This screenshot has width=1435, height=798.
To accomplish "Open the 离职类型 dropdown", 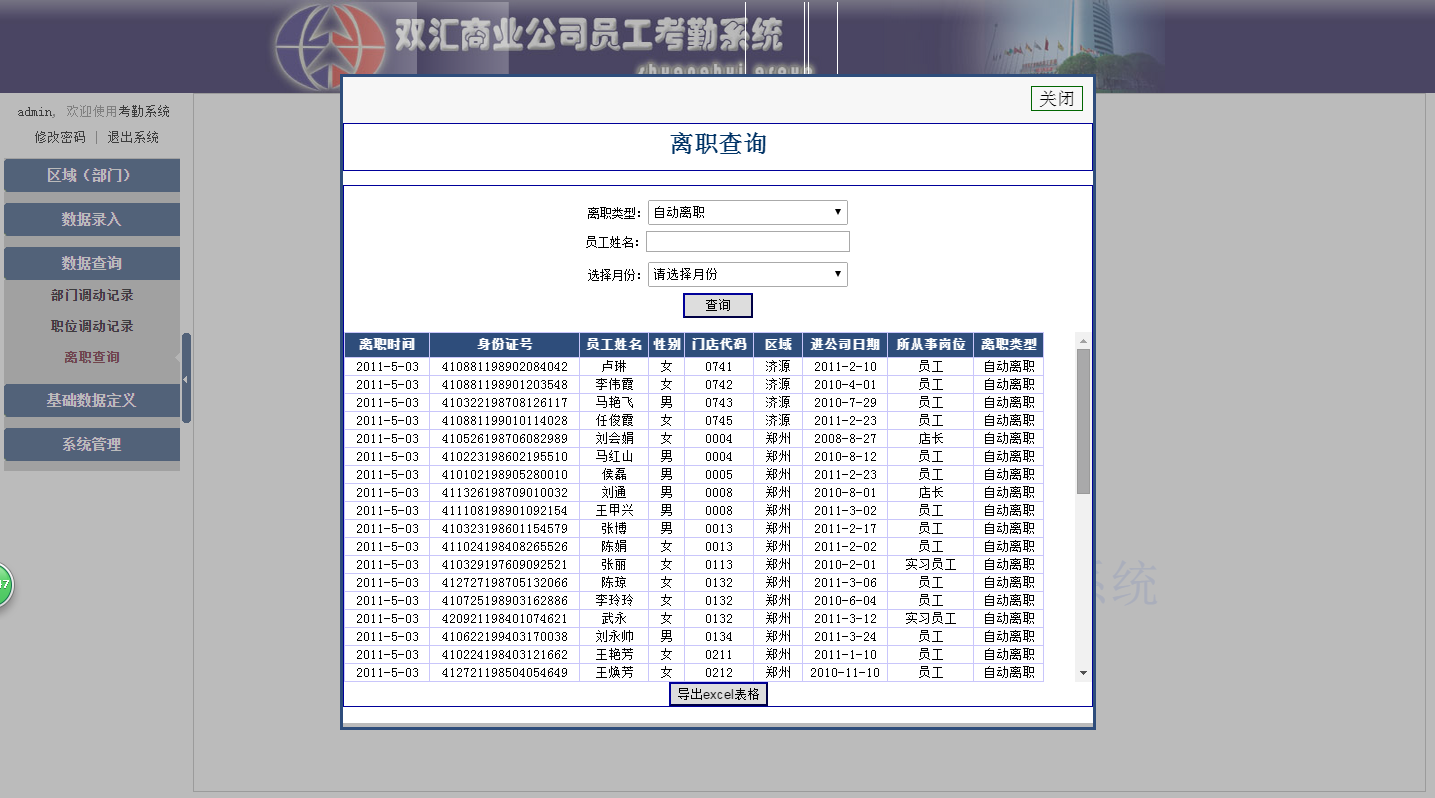I will pyautogui.click(x=748, y=212).
